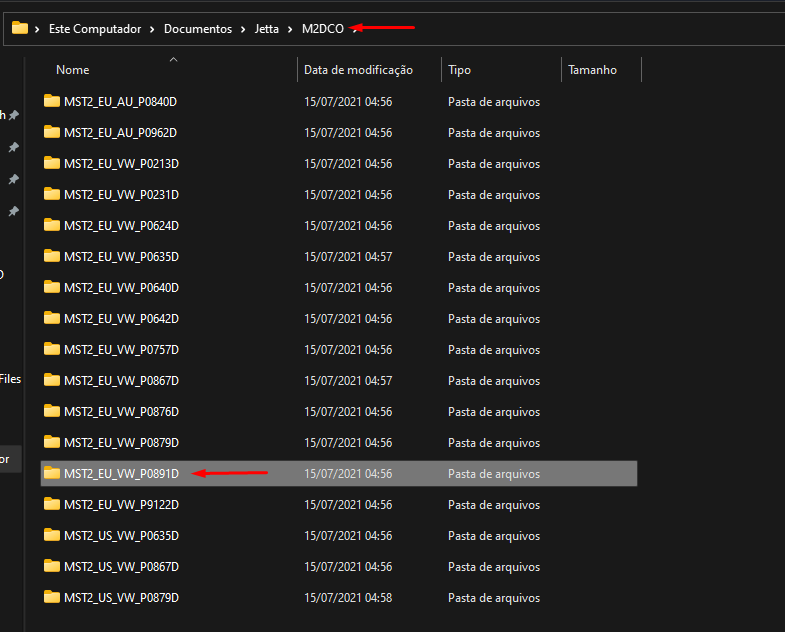Select the M2DCO breadcrumb segment
This screenshot has height=632, width=785.
[322, 29]
